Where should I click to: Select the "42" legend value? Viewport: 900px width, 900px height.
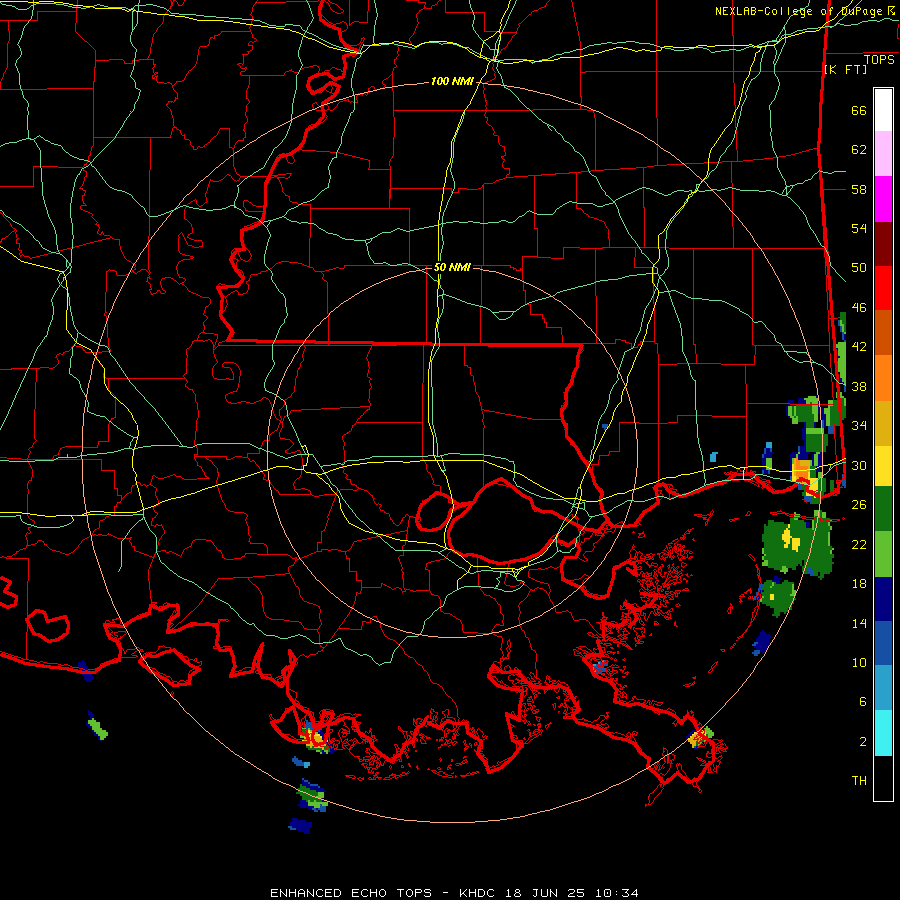point(859,347)
